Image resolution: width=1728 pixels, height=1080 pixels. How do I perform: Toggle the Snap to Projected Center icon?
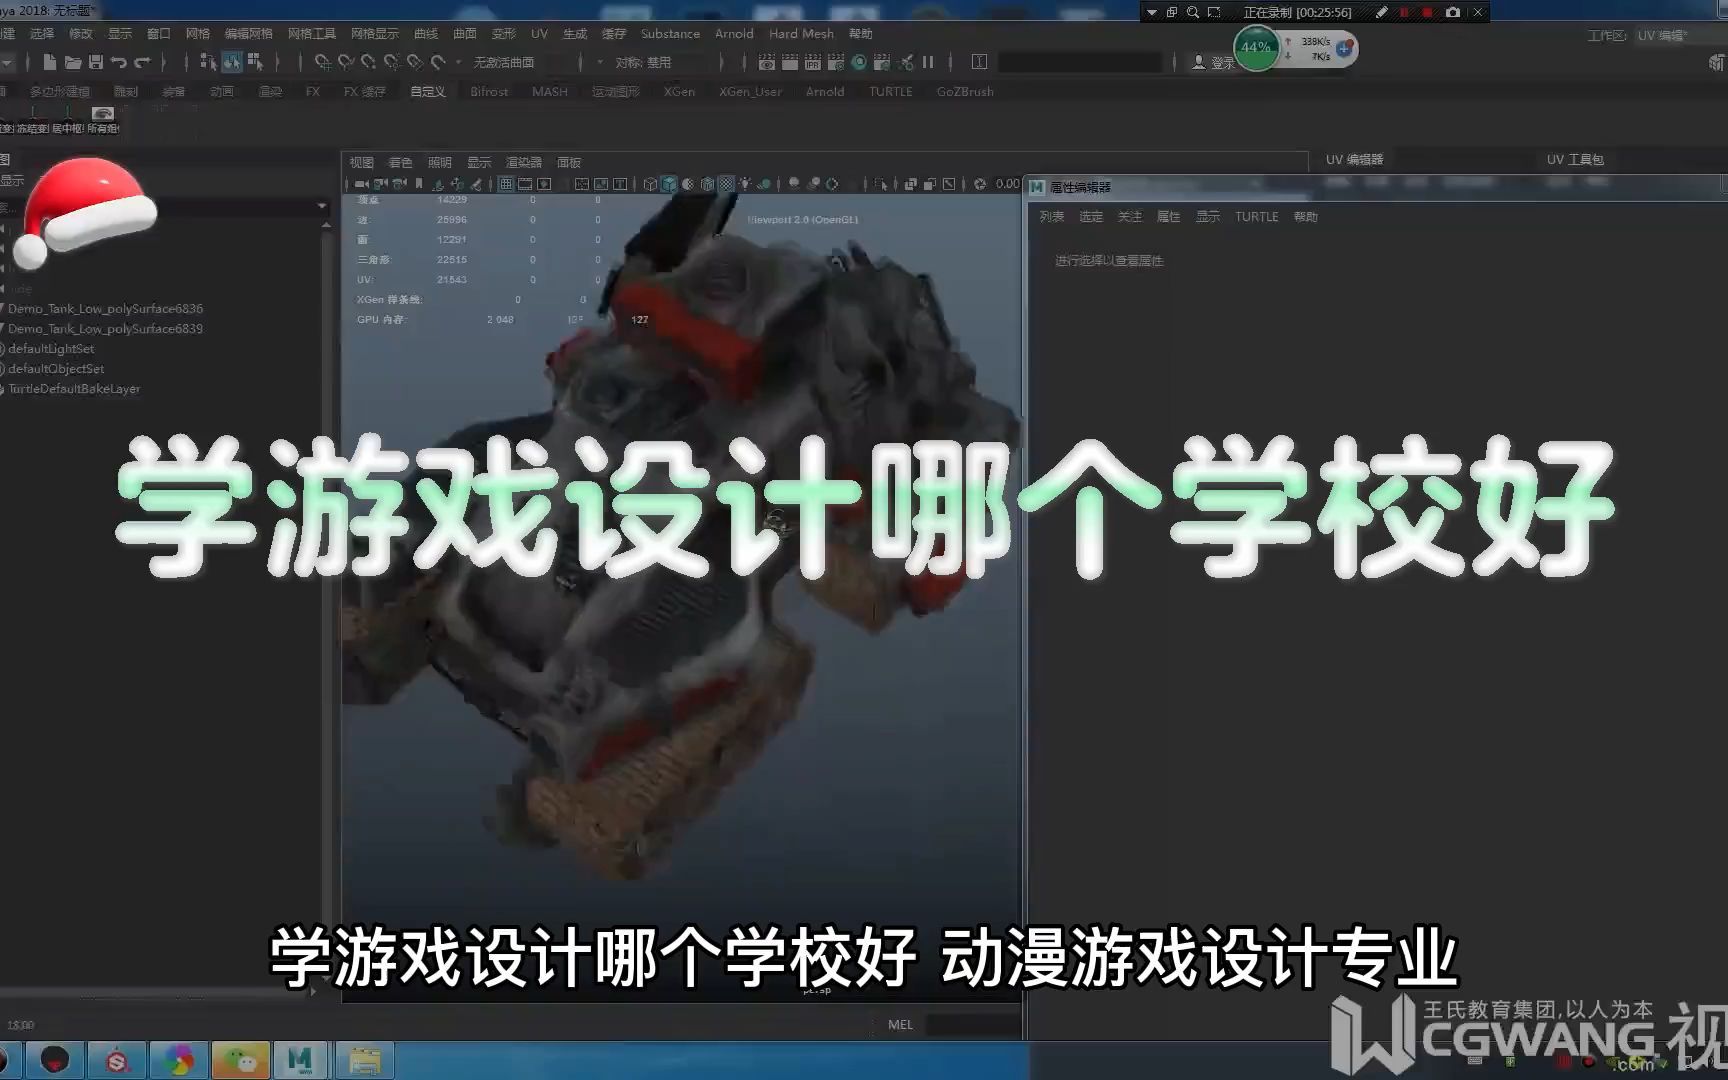tap(391, 62)
